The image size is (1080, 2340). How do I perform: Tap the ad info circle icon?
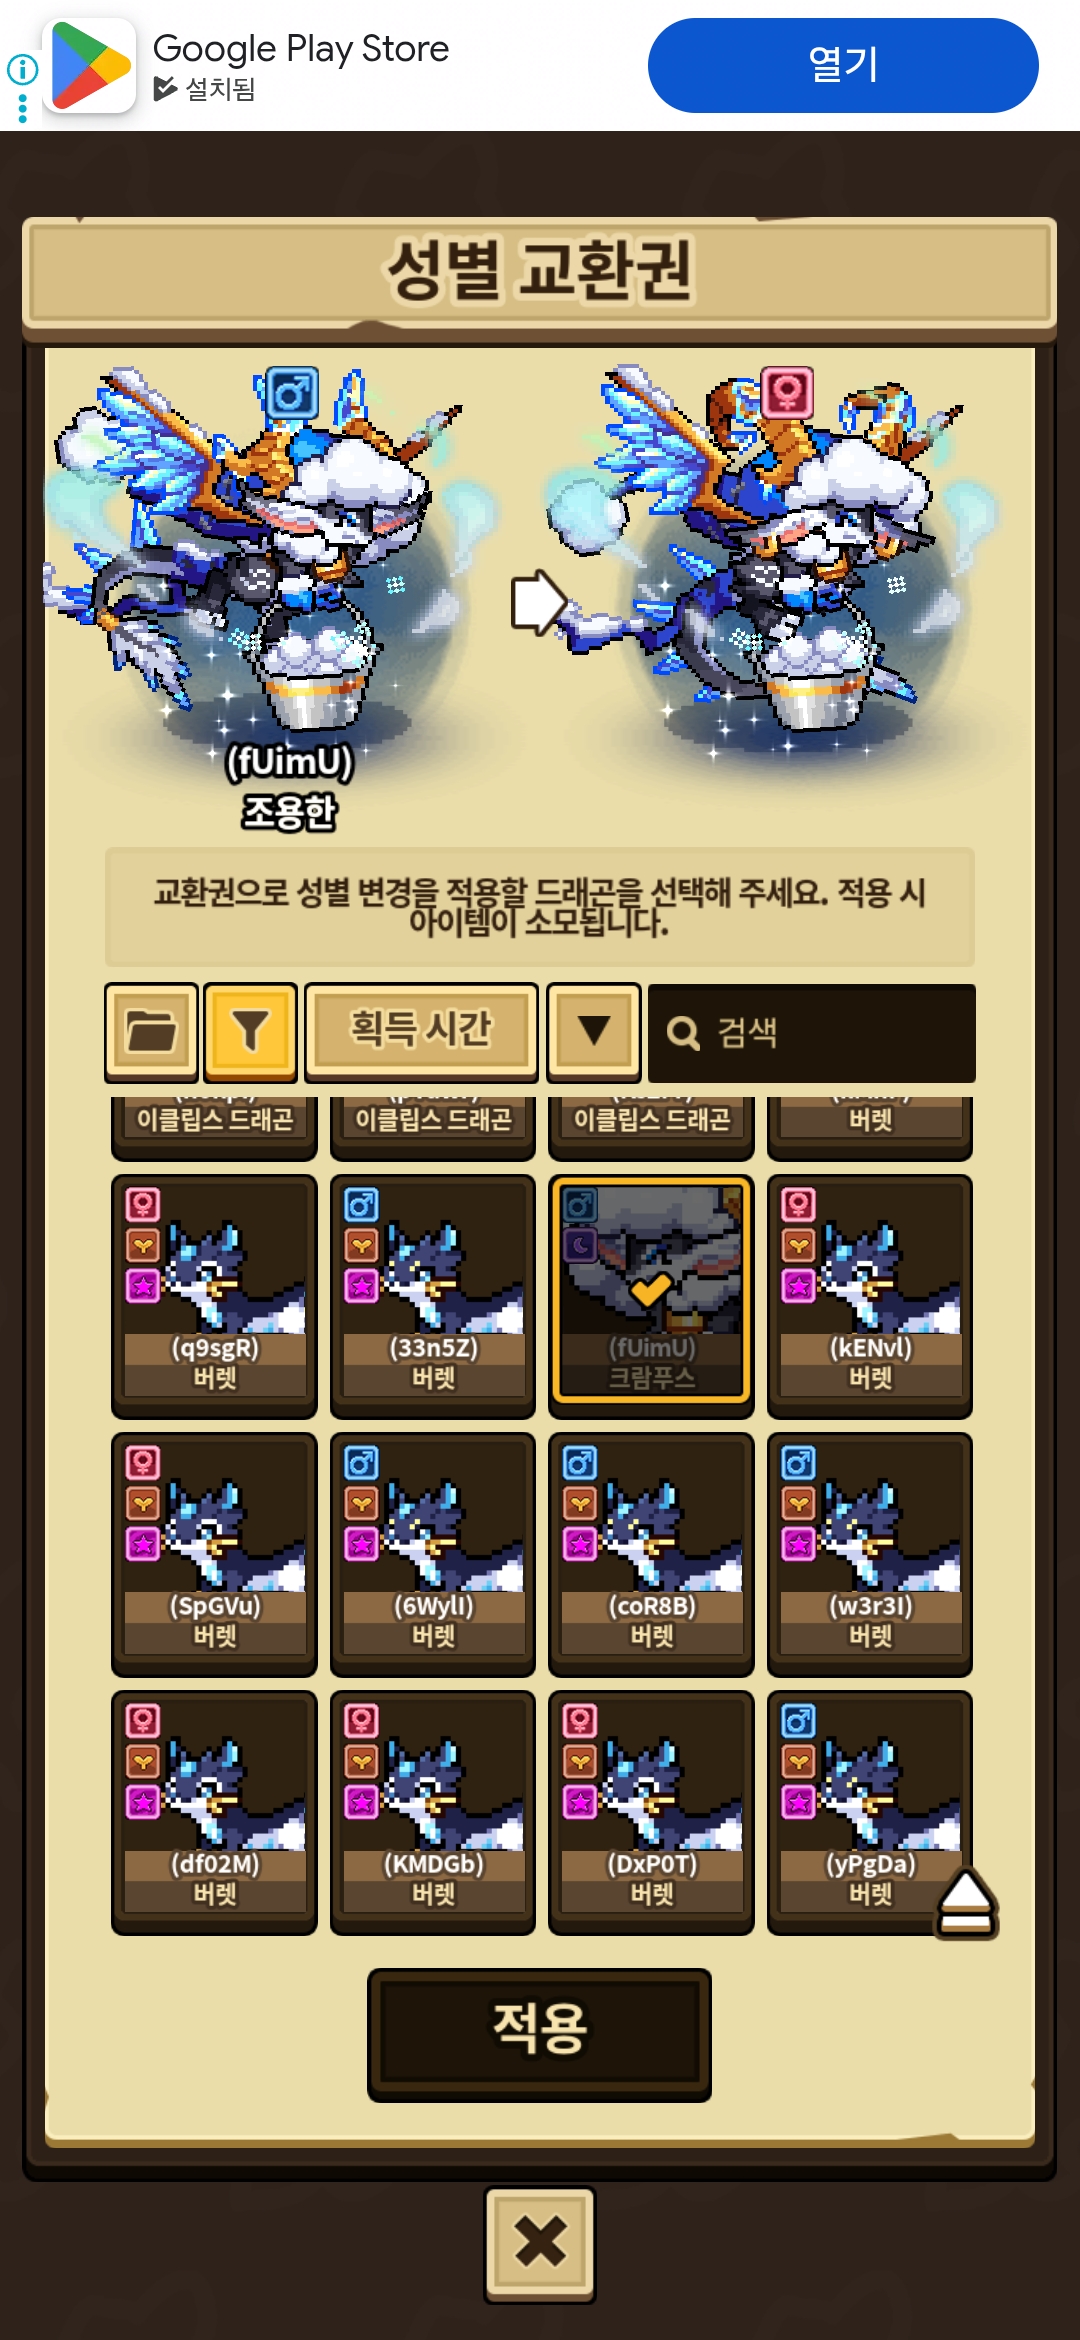[22, 69]
